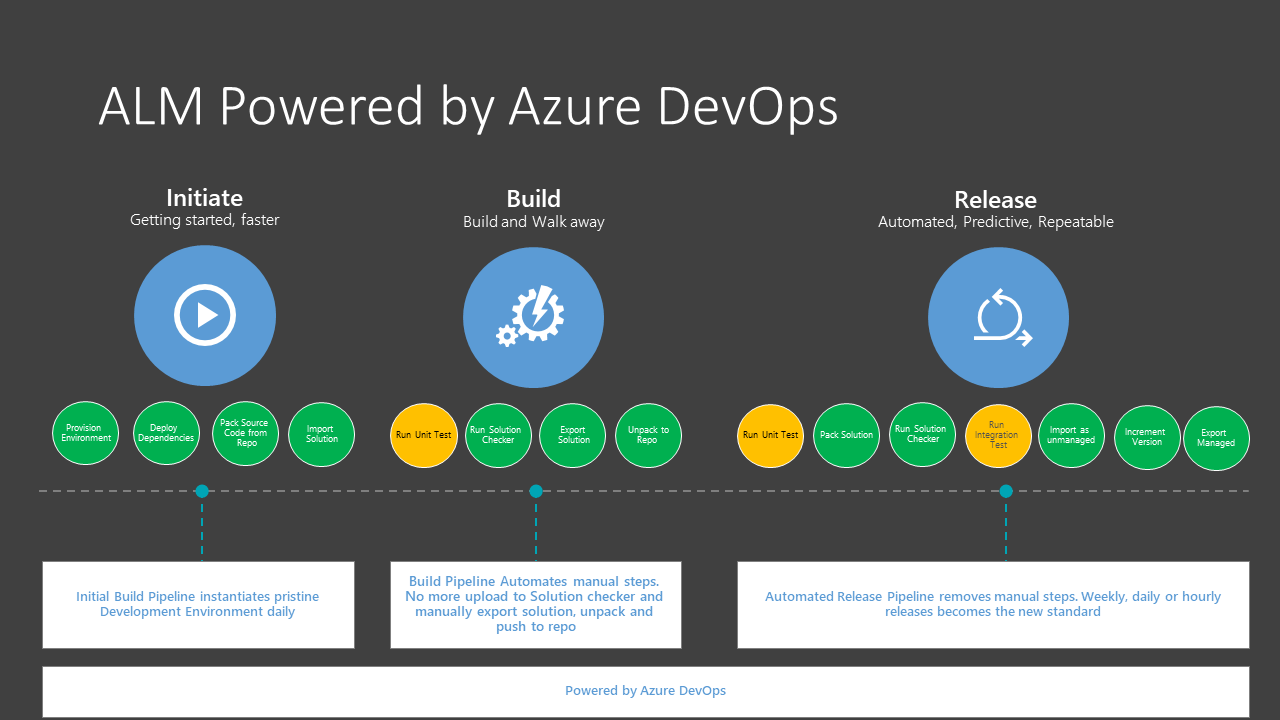The width and height of the screenshot is (1280, 720).
Task: Select the Build gear icon
Action: click(533, 316)
